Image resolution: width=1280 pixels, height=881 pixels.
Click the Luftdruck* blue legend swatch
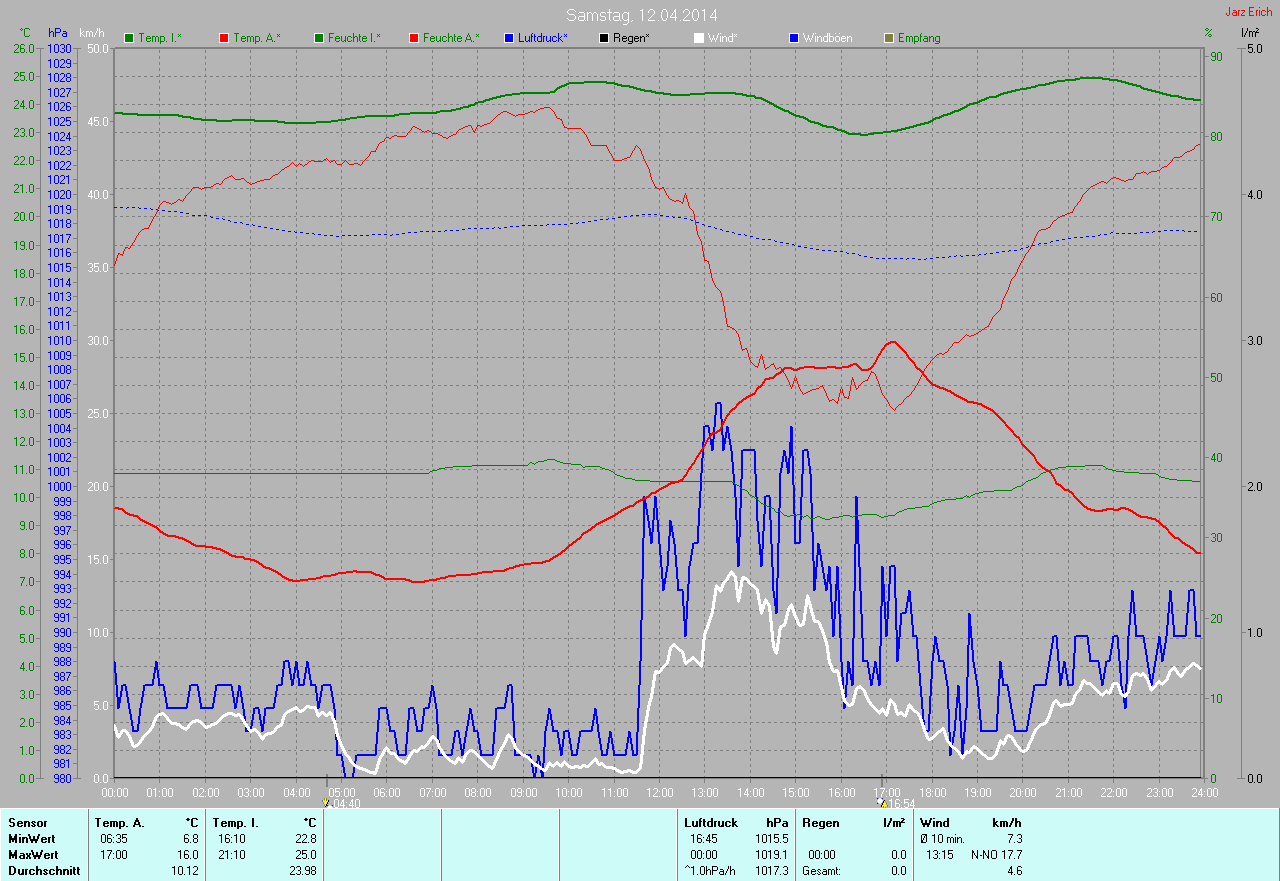(x=510, y=38)
